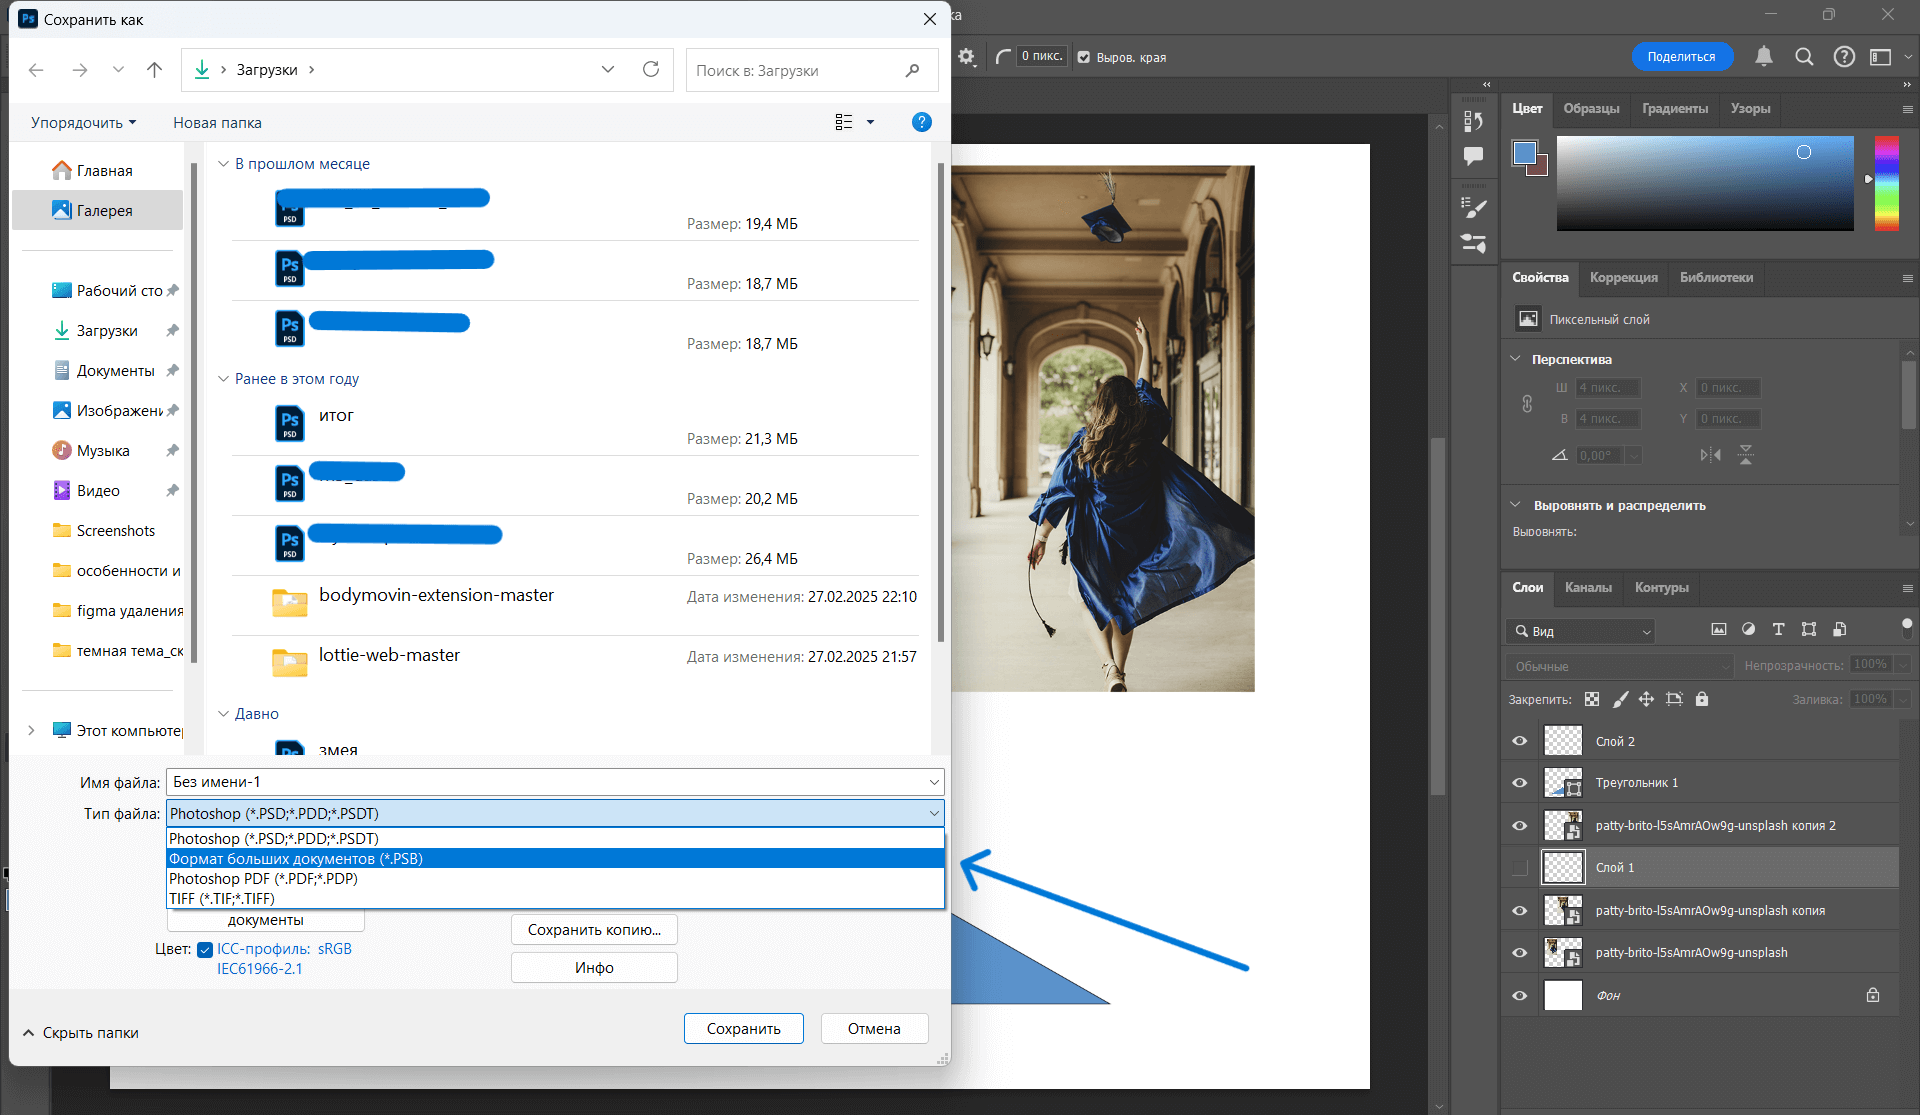1920x1115 pixels.
Task: Click lock image pixels brush icon
Action: tap(1620, 699)
